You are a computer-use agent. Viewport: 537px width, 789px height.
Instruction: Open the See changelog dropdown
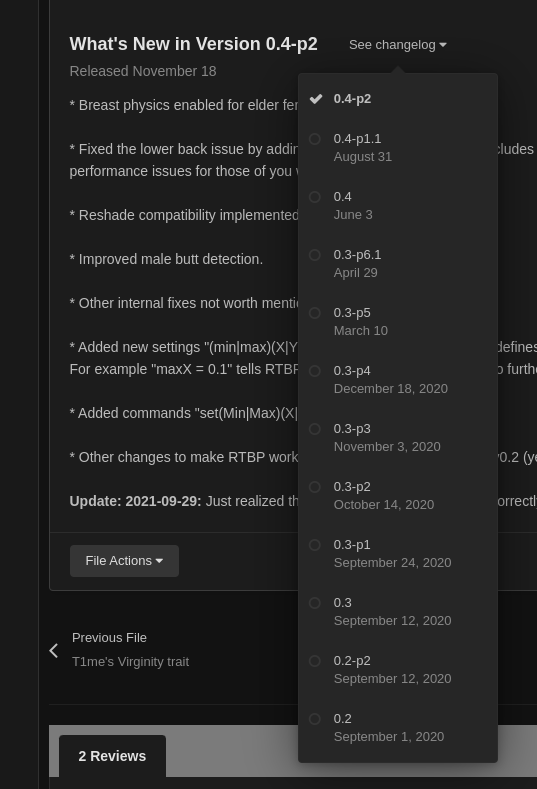(398, 45)
